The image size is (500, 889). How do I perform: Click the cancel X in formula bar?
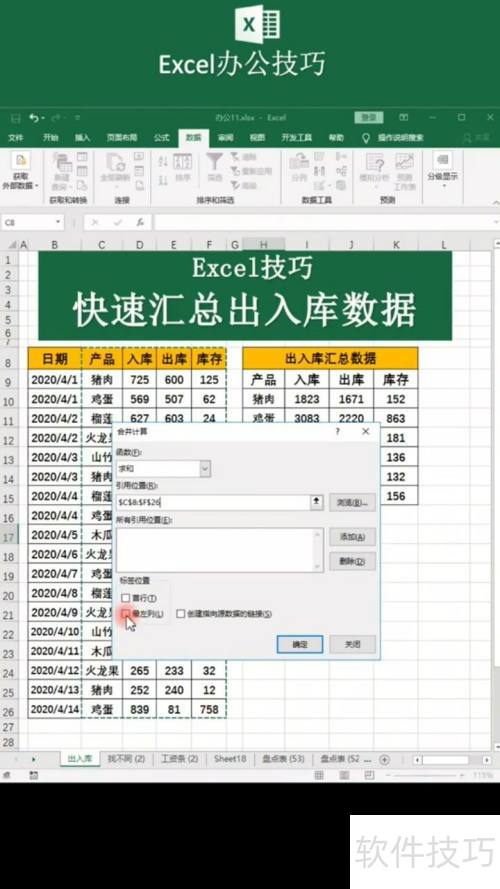pos(95,223)
